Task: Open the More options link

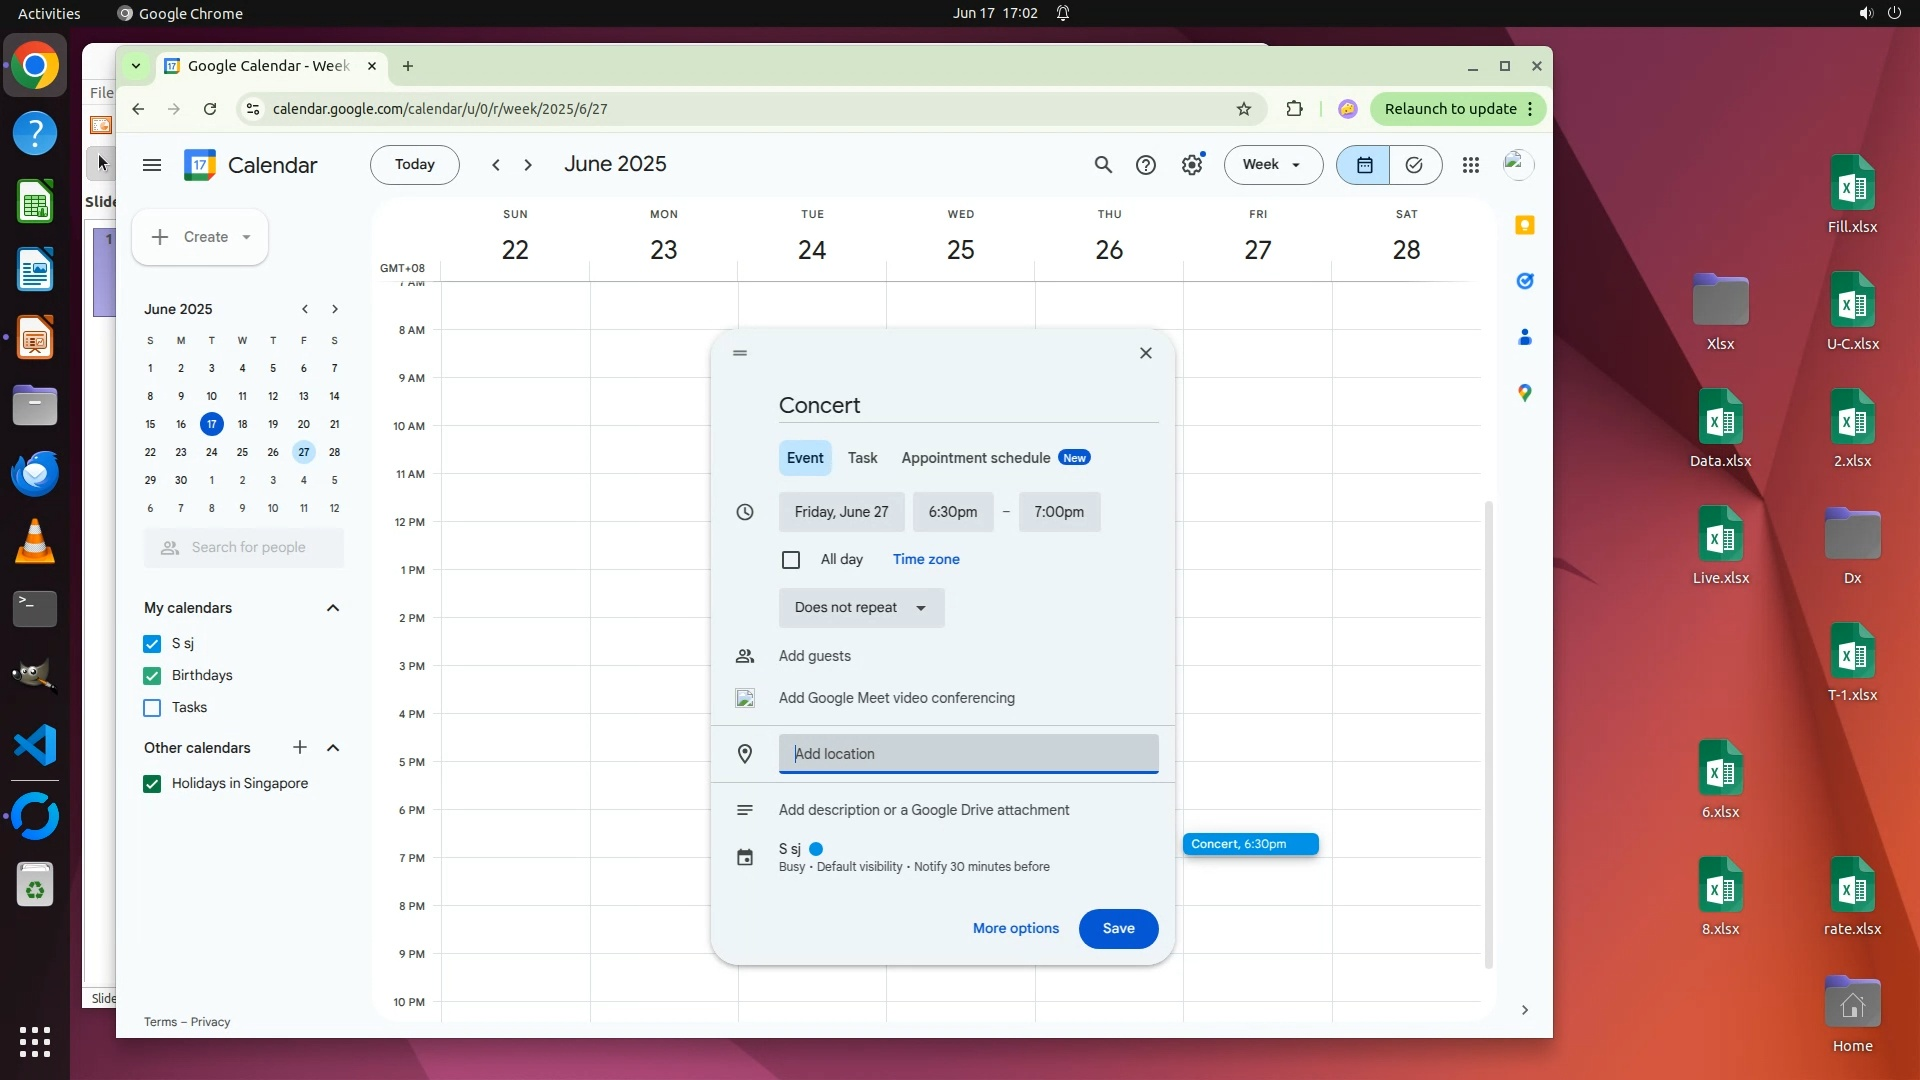Action: 1015,929
